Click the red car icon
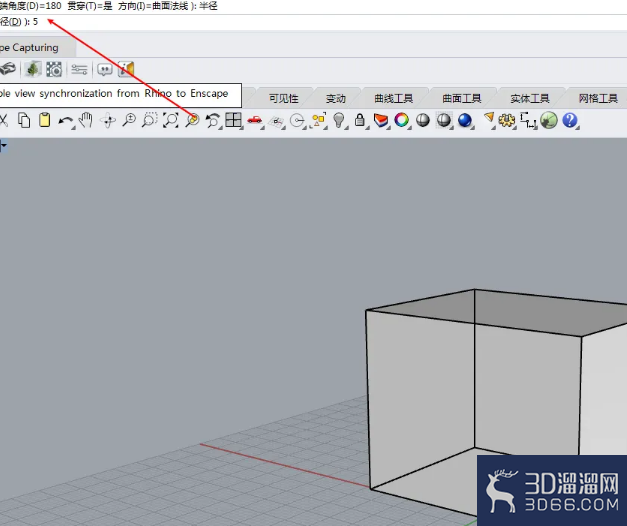 point(255,120)
